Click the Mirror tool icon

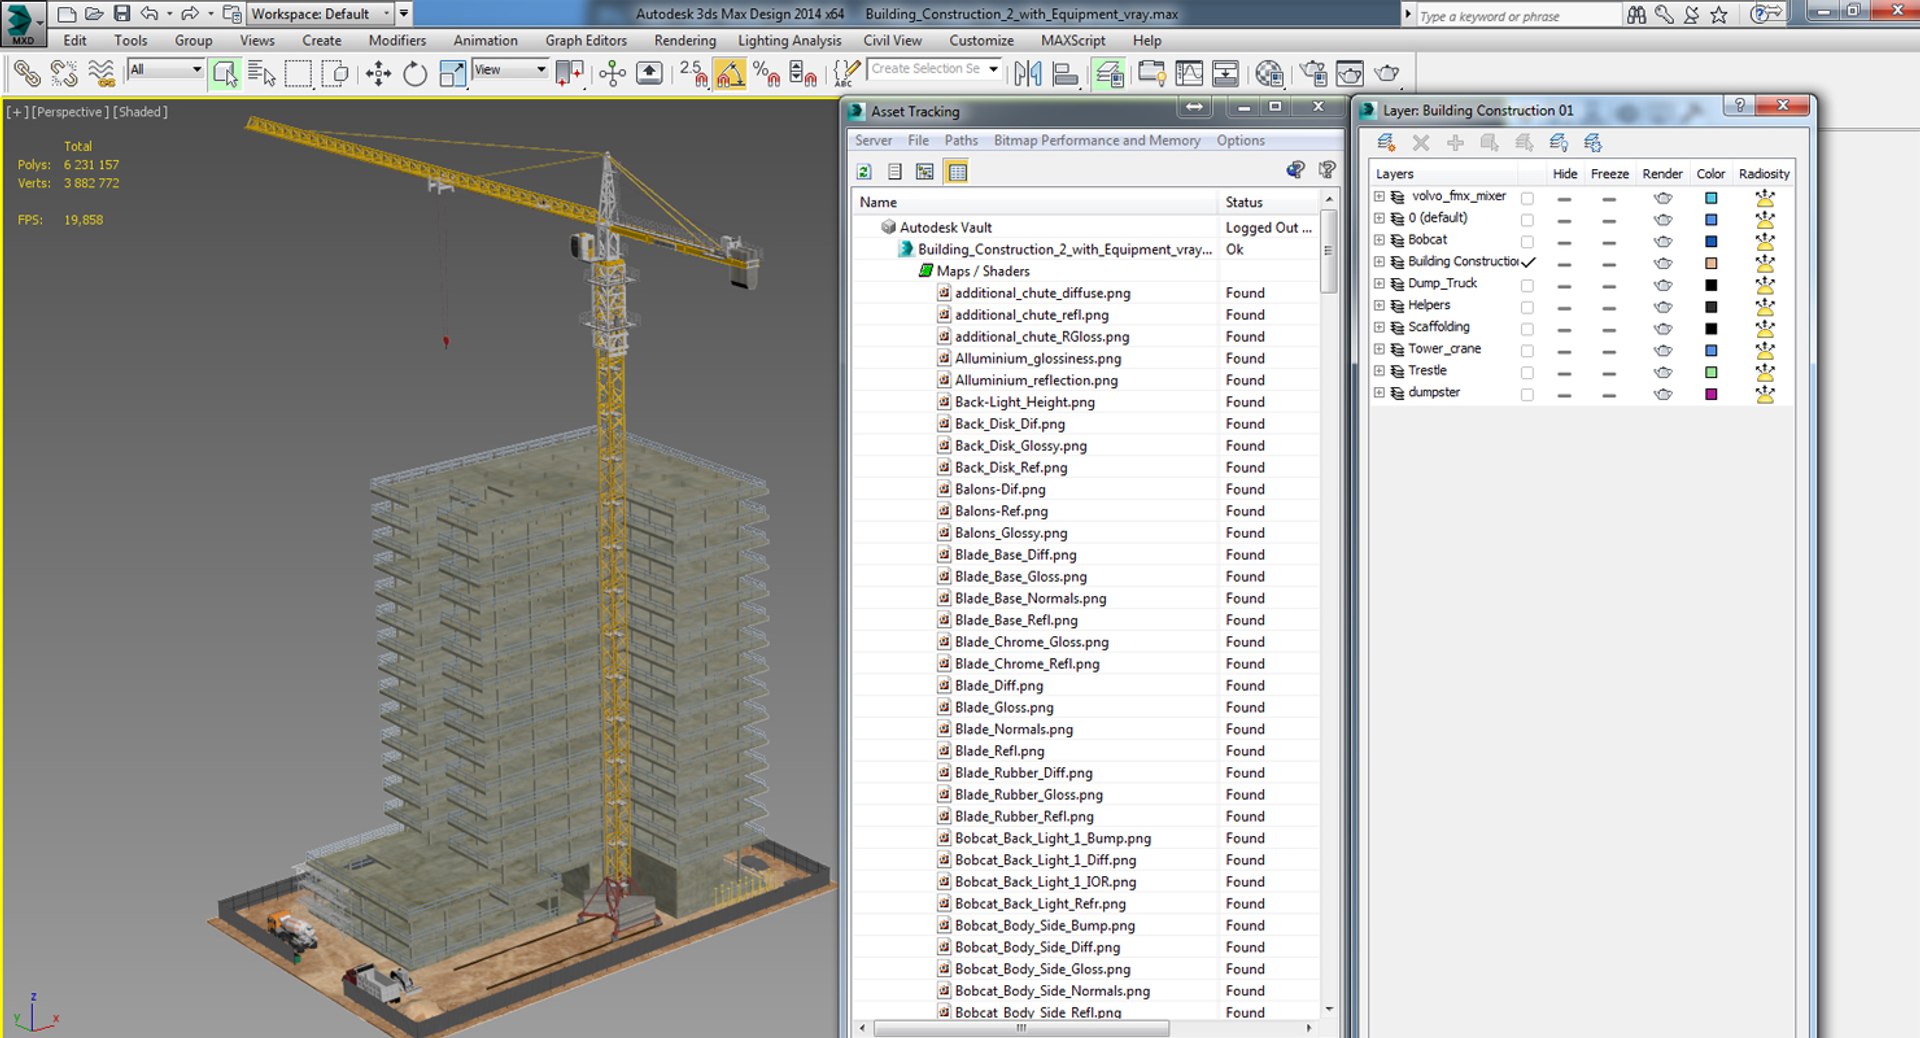tap(1028, 73)
